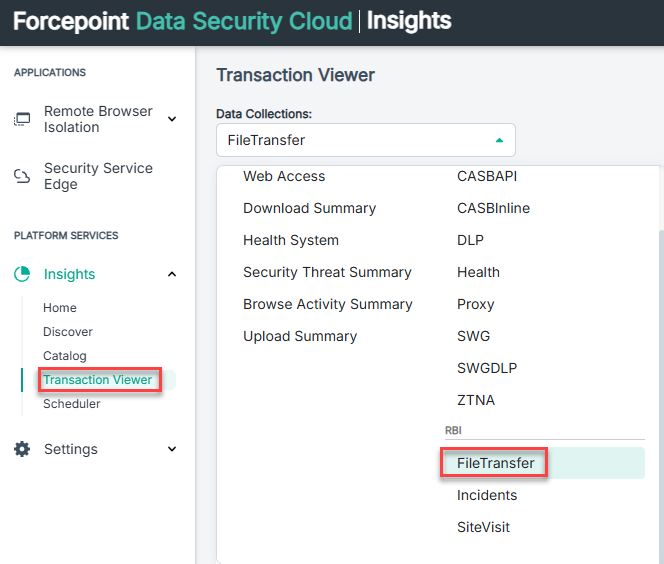Click the Remote Browser Isolation icon
The height and width of the screenshot is (564, 664).
[22, 119]
